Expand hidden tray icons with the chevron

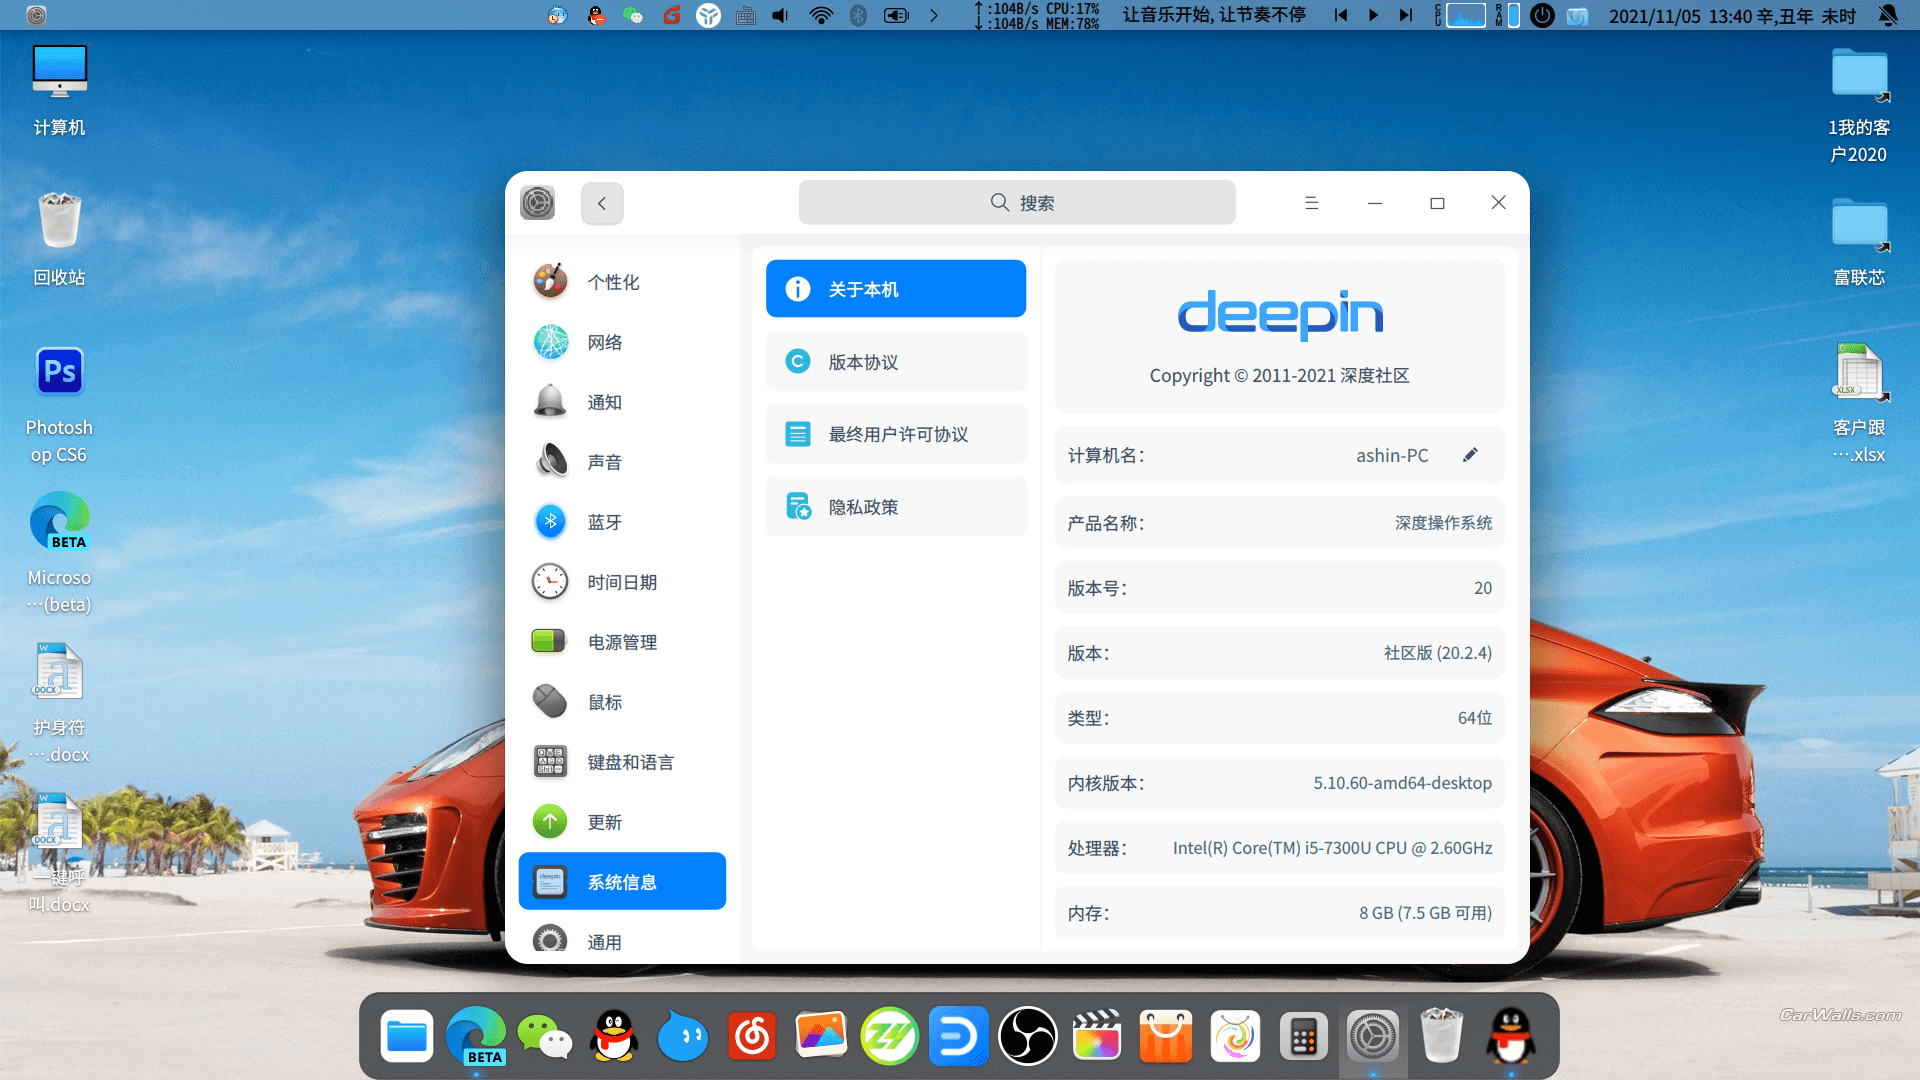(934, 15)
